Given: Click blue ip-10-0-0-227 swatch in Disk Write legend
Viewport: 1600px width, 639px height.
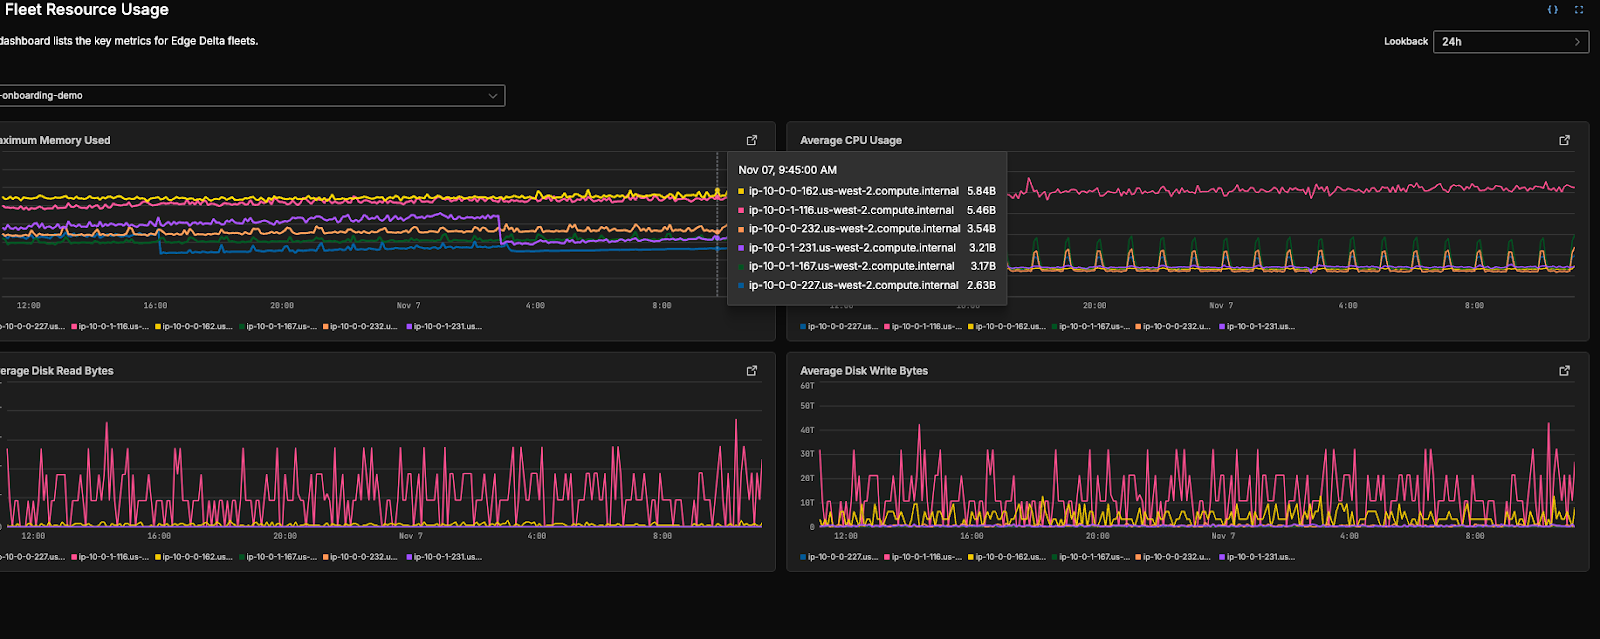Looking at the screenshot, I should point(803,557).
